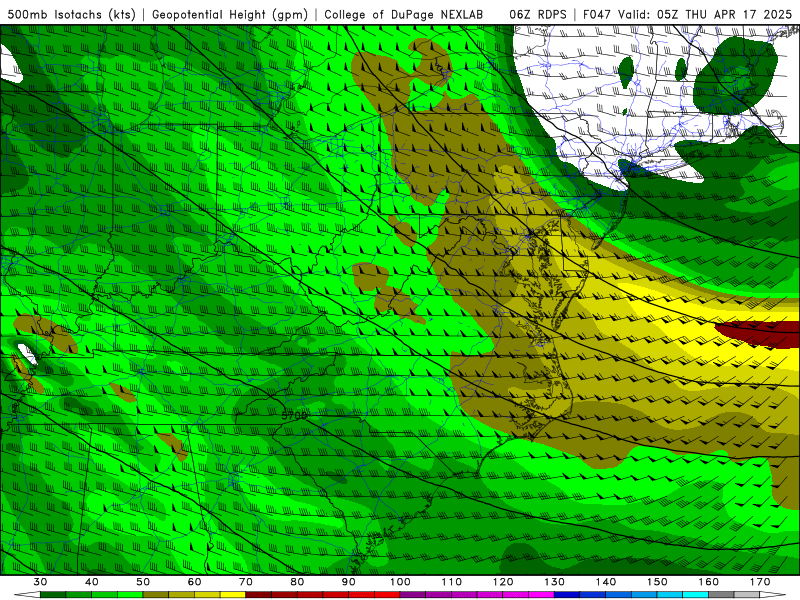Click the 70 kts legend label
The height and width of the screenshot is (600, 800).
point(246,582)
